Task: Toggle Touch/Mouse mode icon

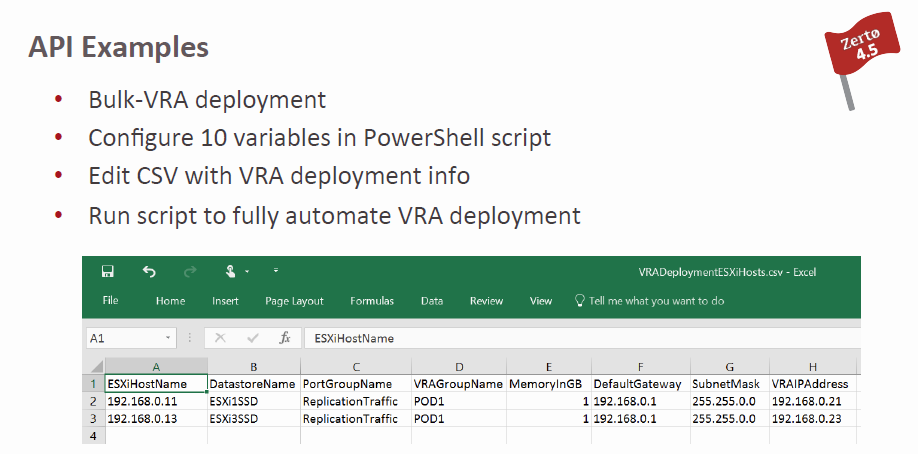Action: click(x=231, y=271)
